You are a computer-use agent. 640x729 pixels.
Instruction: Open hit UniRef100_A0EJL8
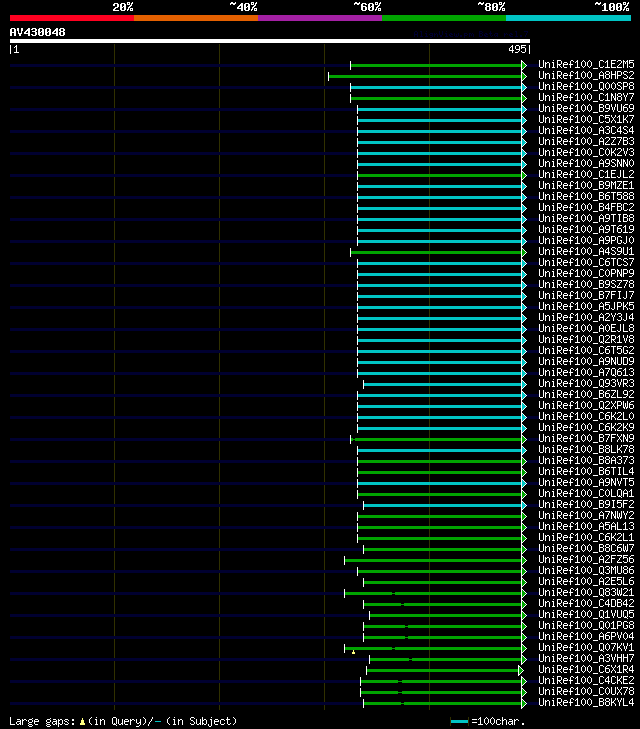(x=586, y=328)
